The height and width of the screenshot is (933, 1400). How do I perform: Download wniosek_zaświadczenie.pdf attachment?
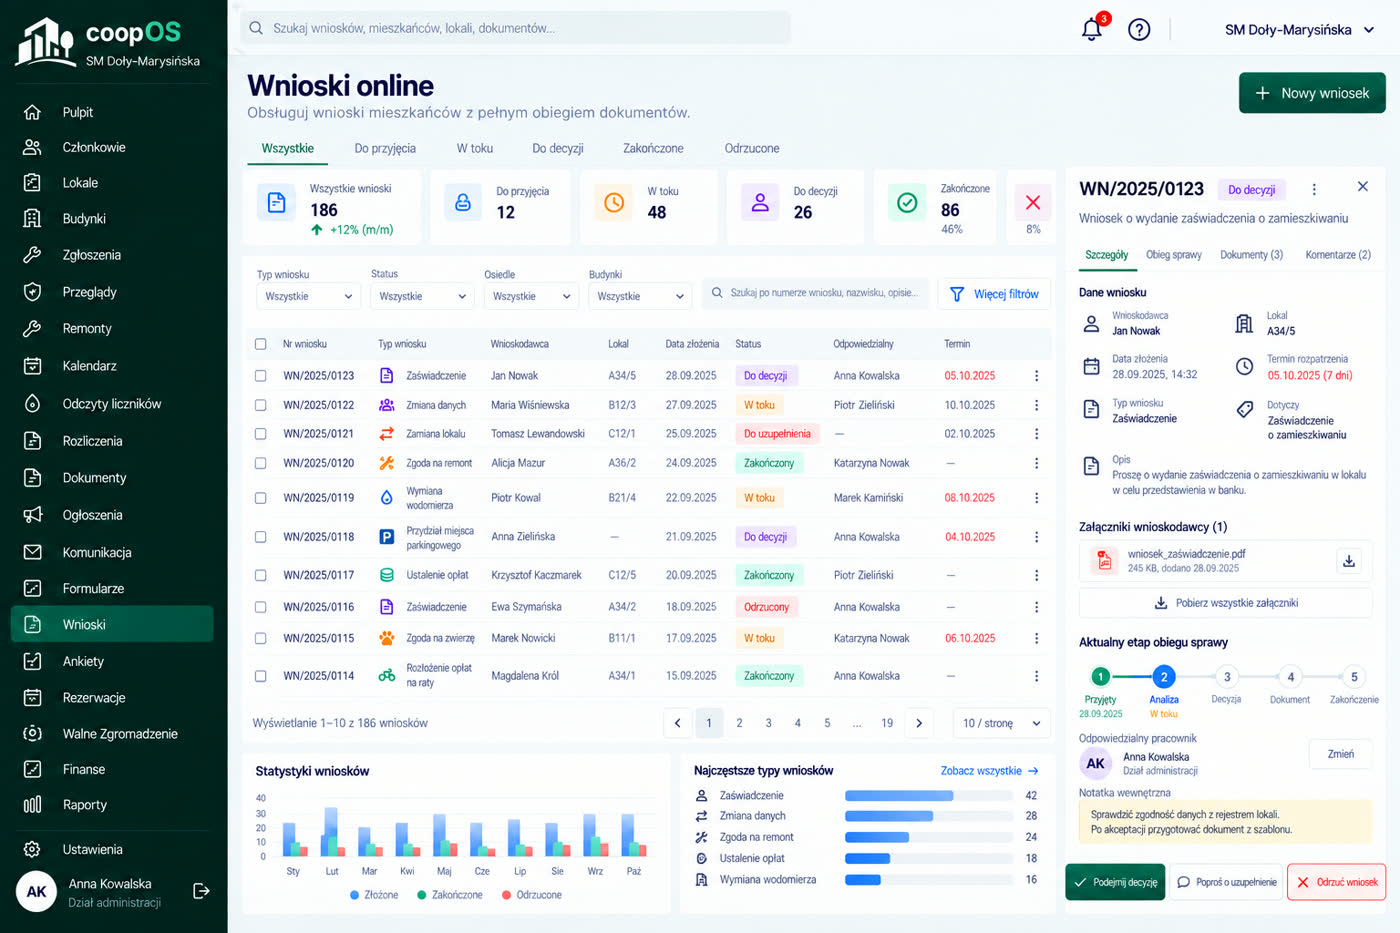coord(1349,561)
